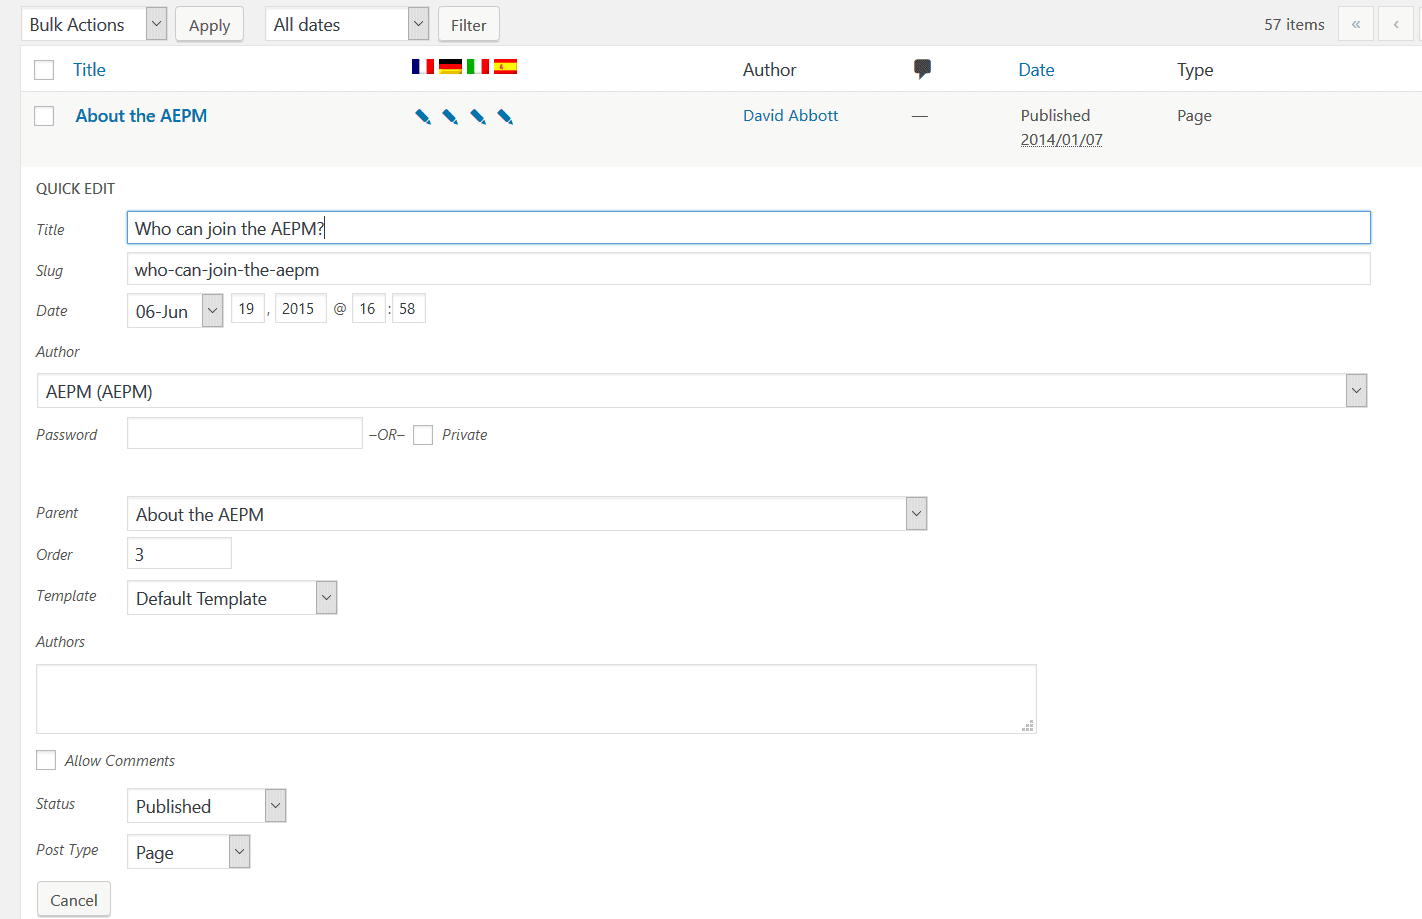
Task: Go to first page of results
Action: (1355, 24)
